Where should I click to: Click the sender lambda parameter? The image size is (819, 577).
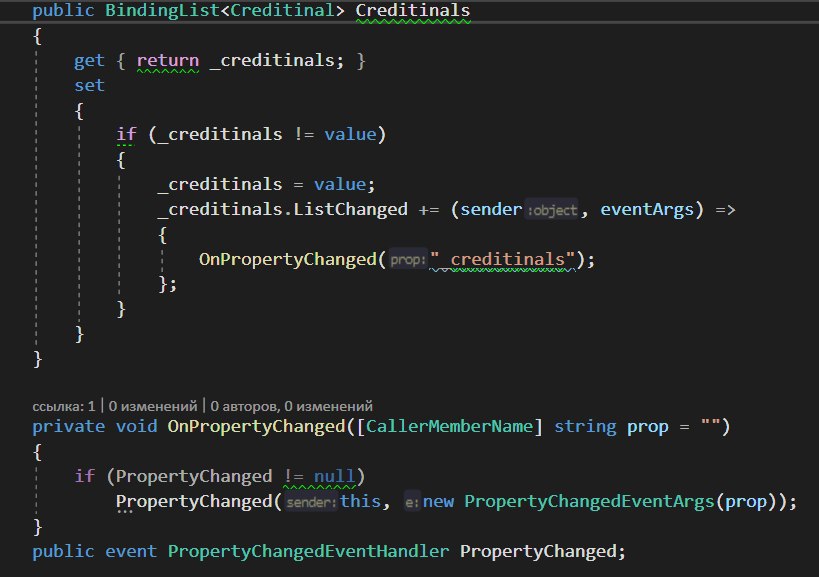pyautogui.click(x=491, y=209)
